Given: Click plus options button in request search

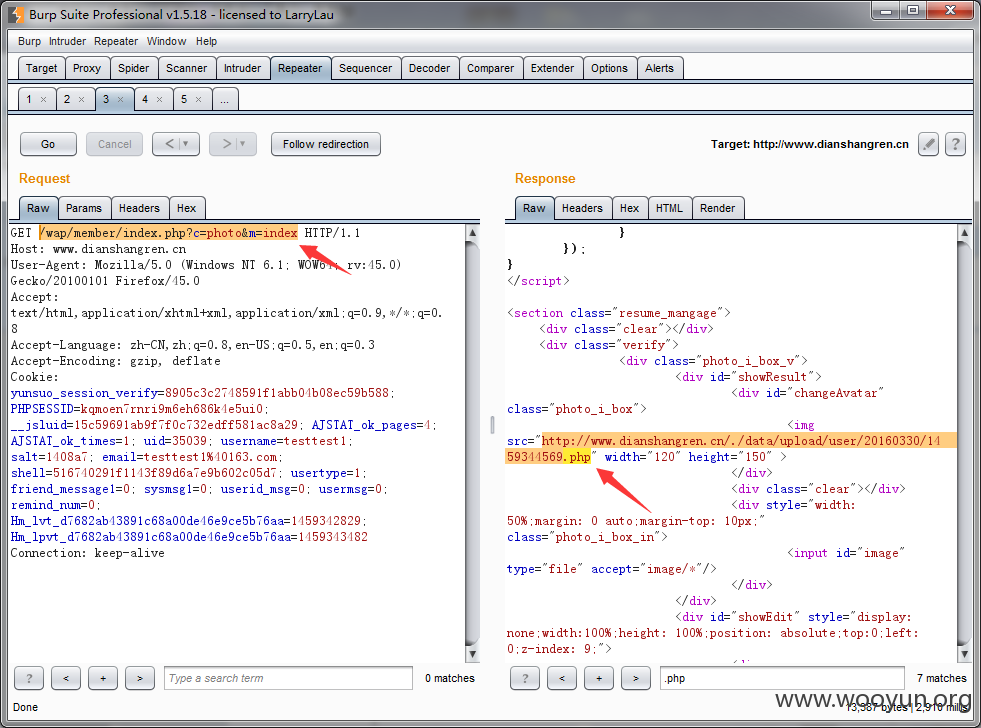Looking at the screenshot, I should (x=103, y=678).
